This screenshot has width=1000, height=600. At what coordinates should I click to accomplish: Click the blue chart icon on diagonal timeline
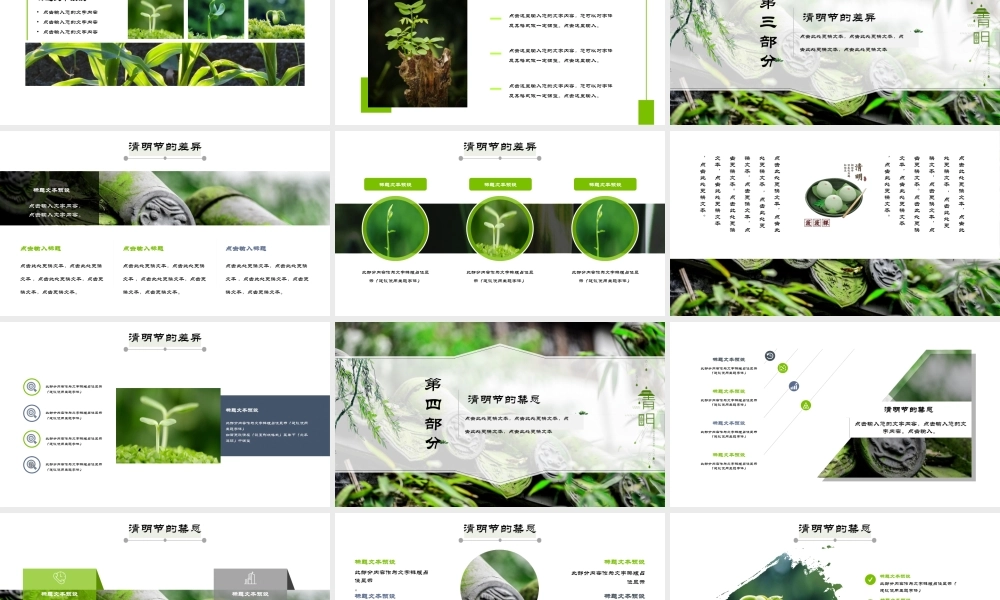(794, 386)
